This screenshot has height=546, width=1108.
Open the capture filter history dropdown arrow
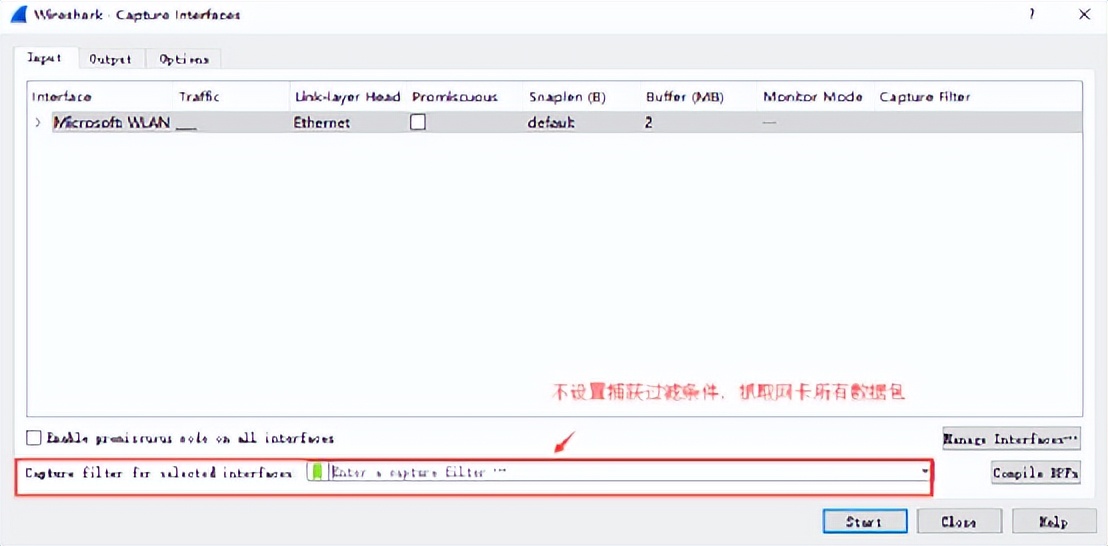[924, 471]
